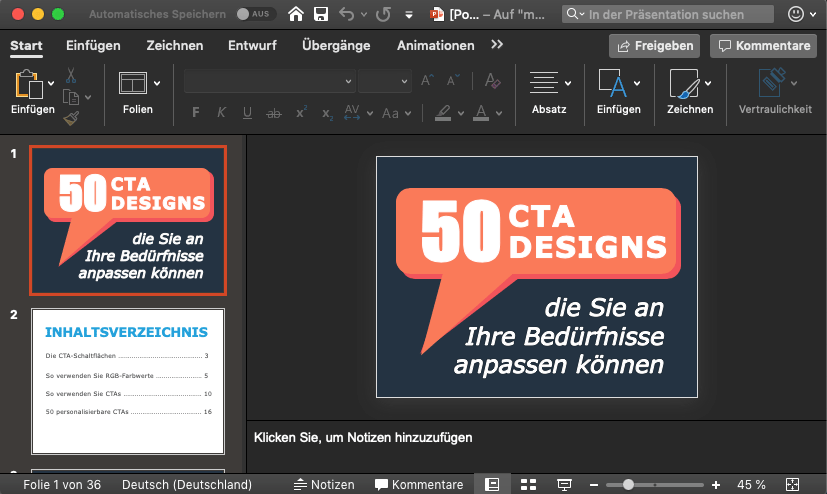Zoom in with plus button
This screenshot has height=494, width=827.
point(716,485)
